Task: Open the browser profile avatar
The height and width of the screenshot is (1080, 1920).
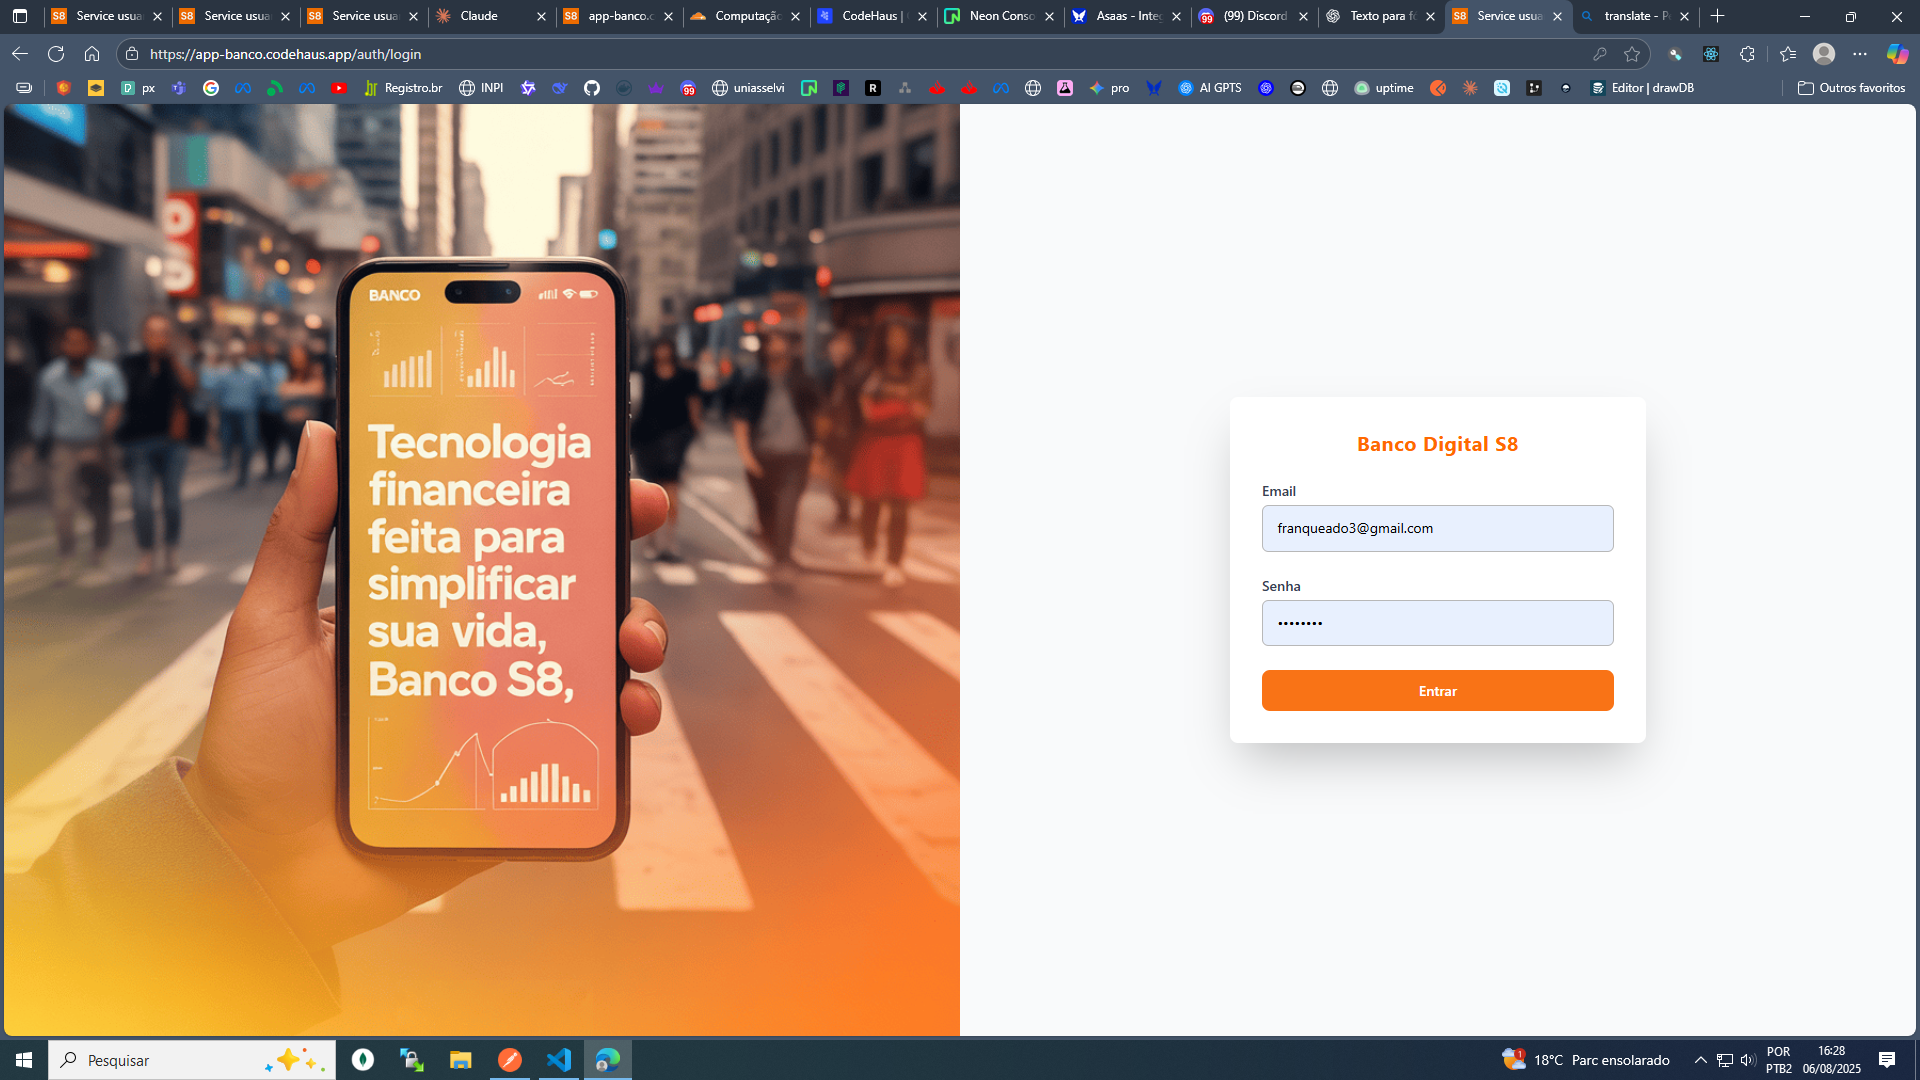Action: (x=1824, y=54)
